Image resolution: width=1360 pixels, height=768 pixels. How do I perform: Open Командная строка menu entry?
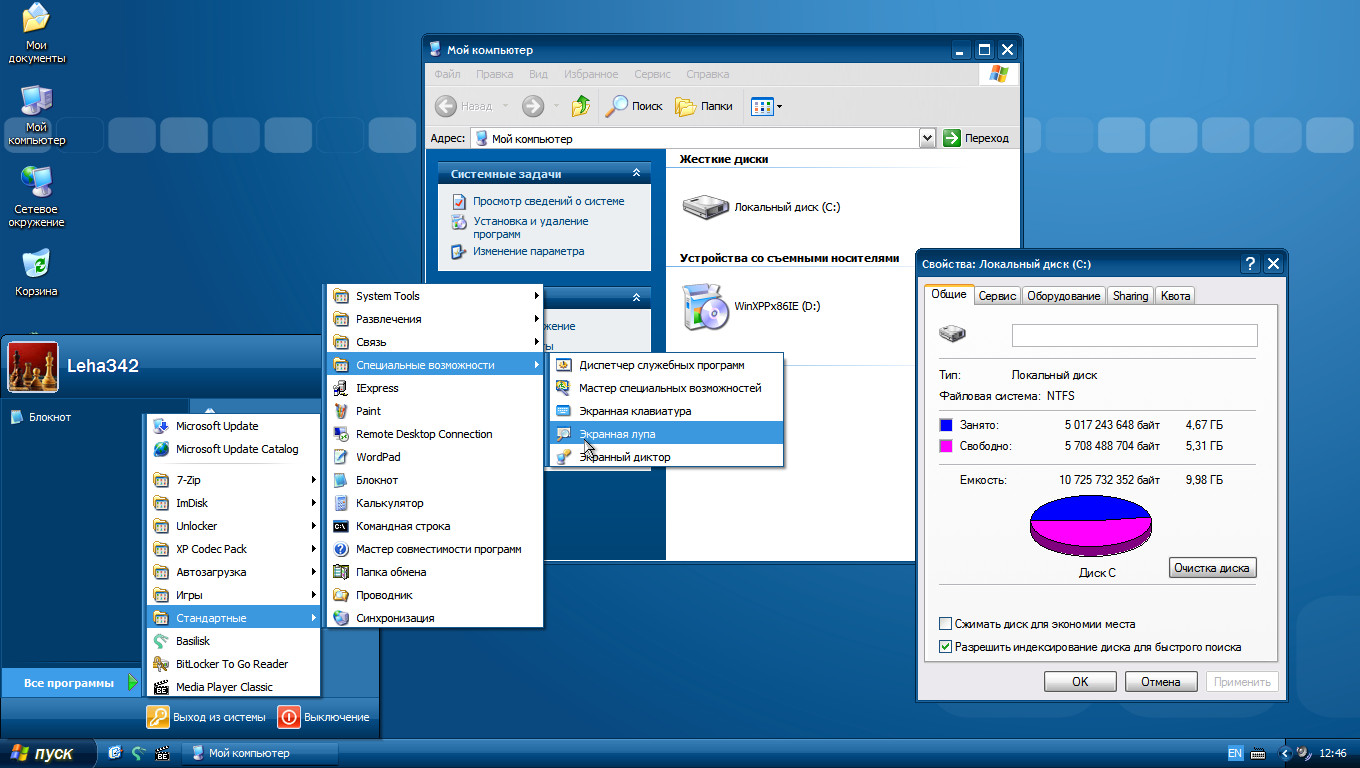pos(435,526)
